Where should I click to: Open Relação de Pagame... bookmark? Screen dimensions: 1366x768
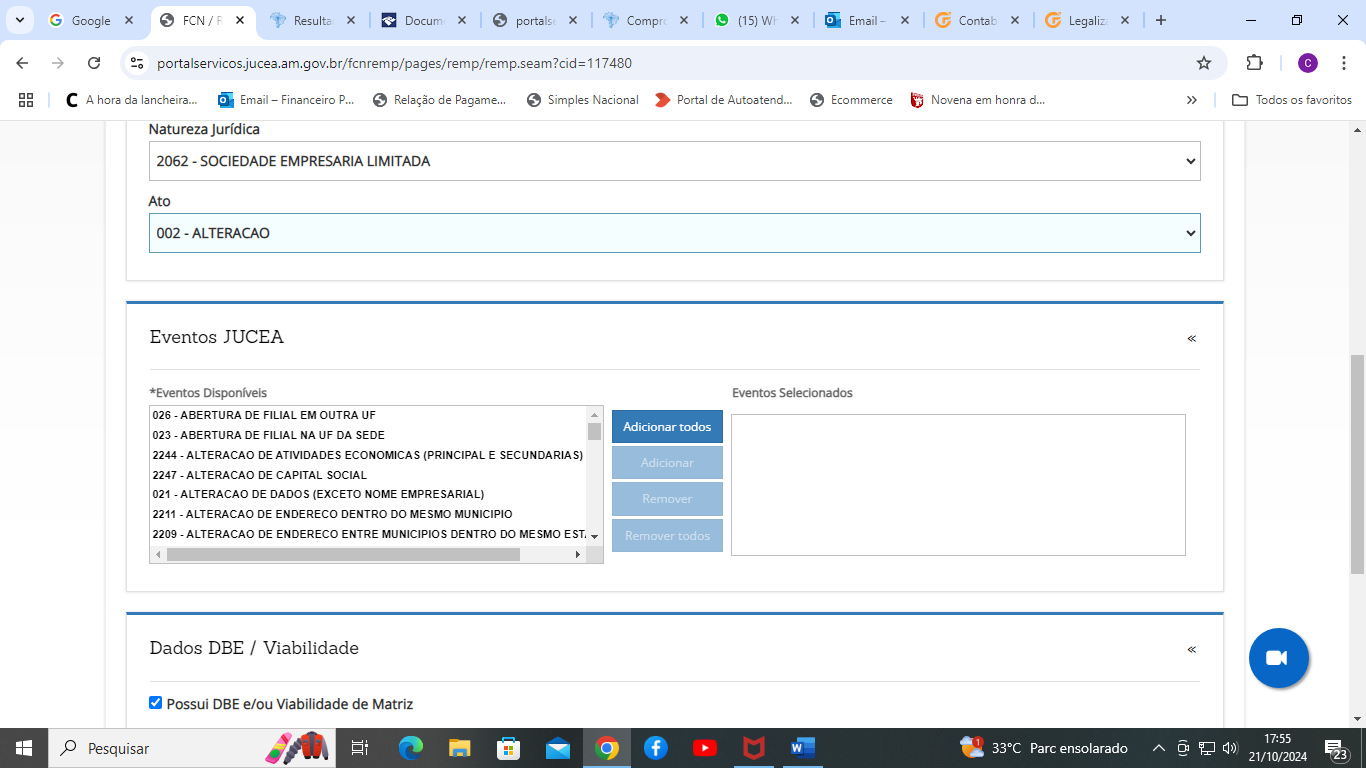(x=439, y=100)
